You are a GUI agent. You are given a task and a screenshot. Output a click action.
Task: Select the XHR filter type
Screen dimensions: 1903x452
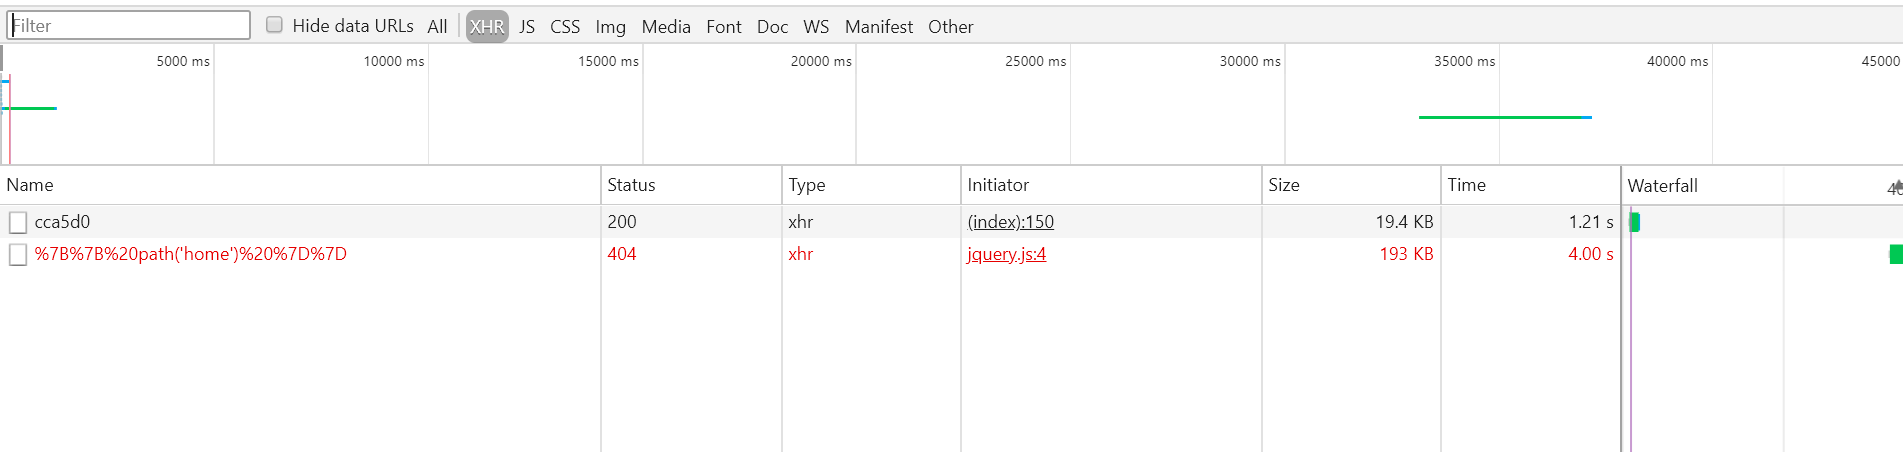[487, 27]
